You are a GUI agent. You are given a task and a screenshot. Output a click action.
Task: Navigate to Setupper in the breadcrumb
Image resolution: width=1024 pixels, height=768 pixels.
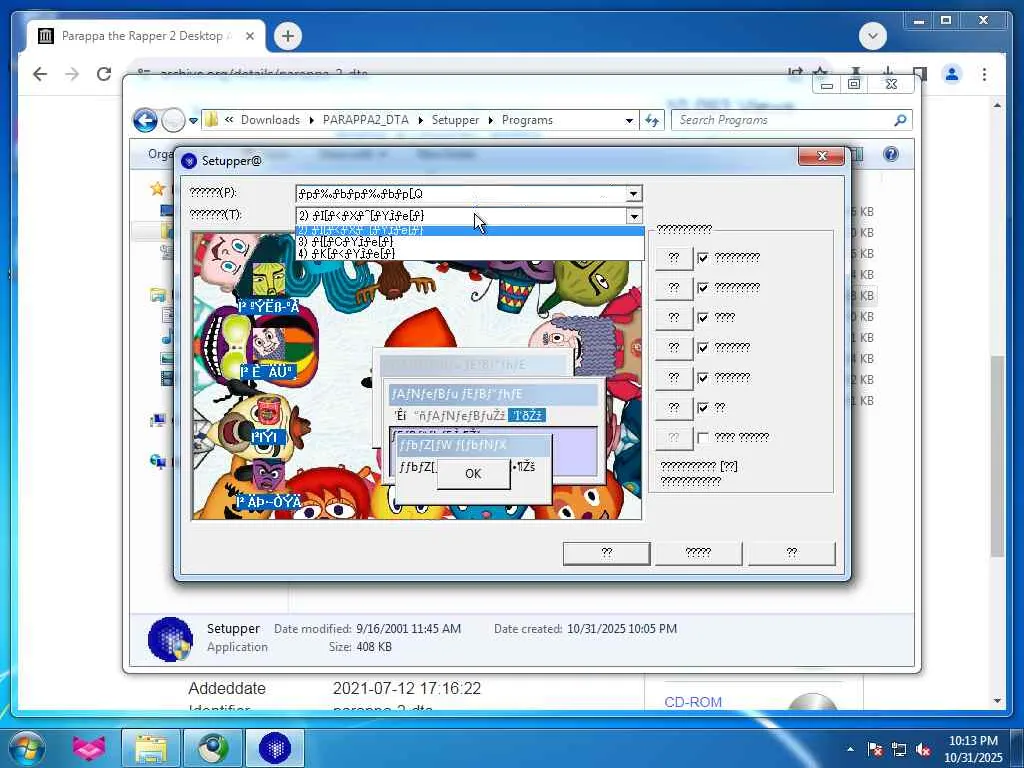coord(455,120)
